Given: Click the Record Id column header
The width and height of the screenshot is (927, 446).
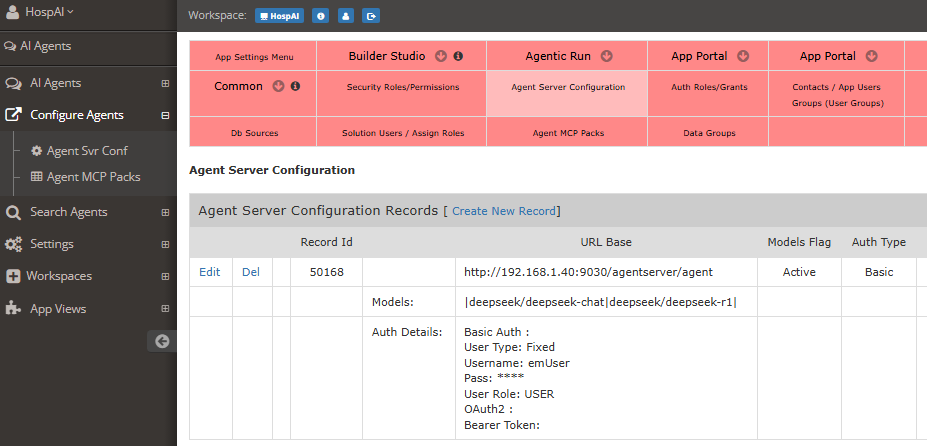Looking at the screenshot, I should (326, 242).
